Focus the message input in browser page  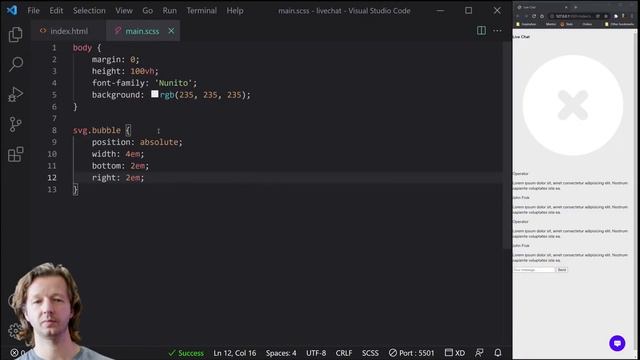[534, 270]
